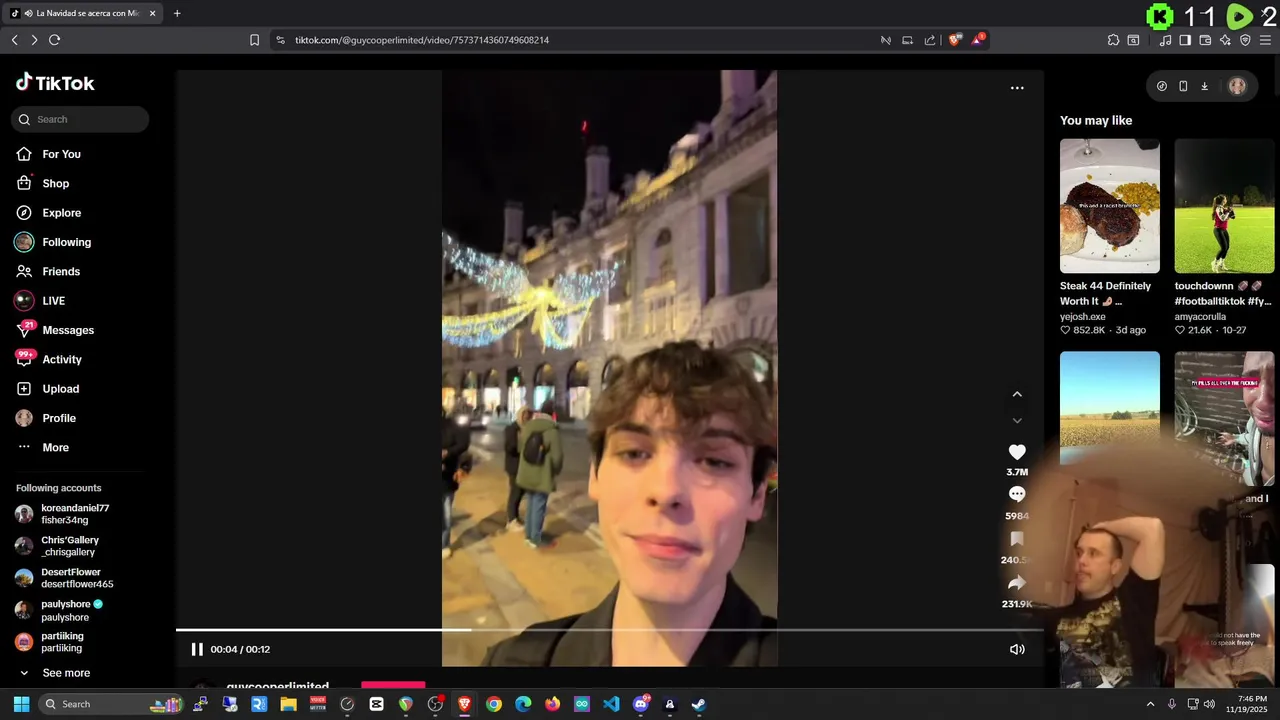Mute the video with speaker icon
The height and width of the screenshot is (720, 1280).
tap(1017, 649)
